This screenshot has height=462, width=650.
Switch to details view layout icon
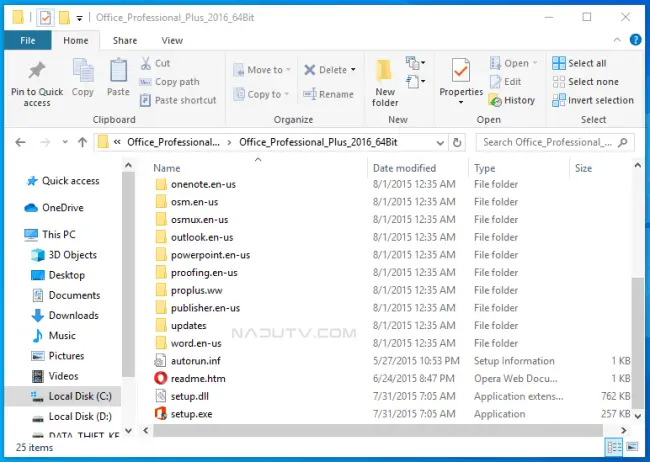pyautogui.click(x=614, y=447)
